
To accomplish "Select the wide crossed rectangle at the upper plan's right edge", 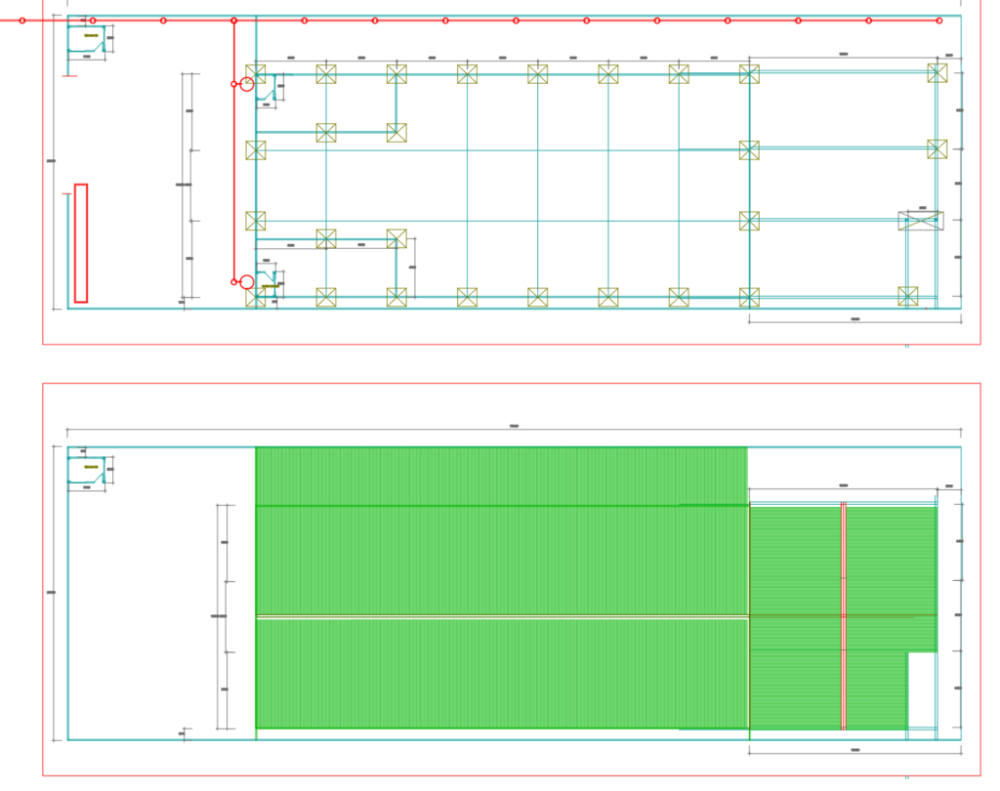I will click(920, 221).
